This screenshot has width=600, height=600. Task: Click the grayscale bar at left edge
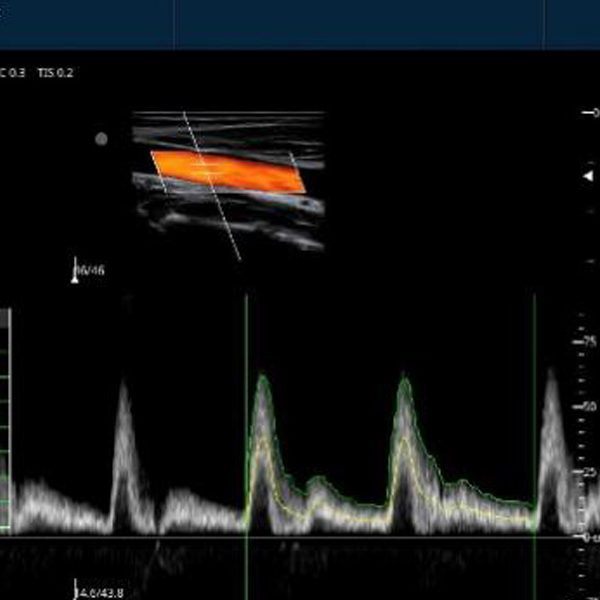tap(5, 420)
